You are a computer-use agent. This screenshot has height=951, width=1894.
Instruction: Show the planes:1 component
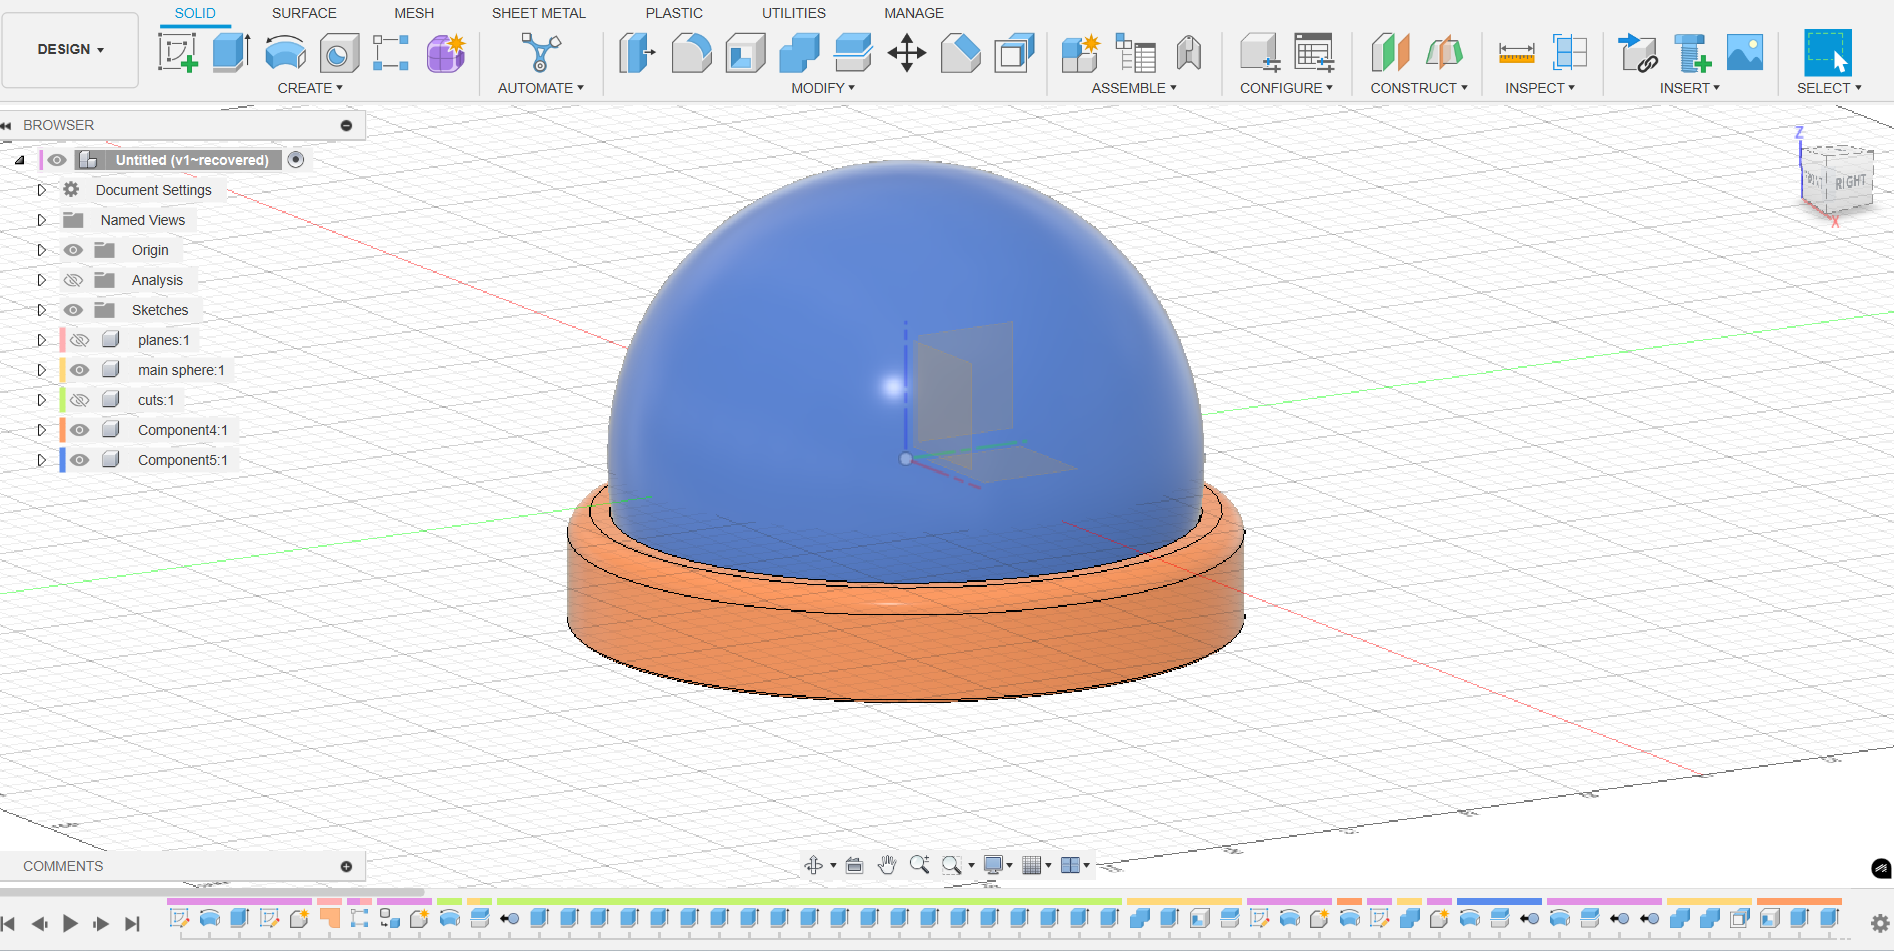[x=80, y=340]
